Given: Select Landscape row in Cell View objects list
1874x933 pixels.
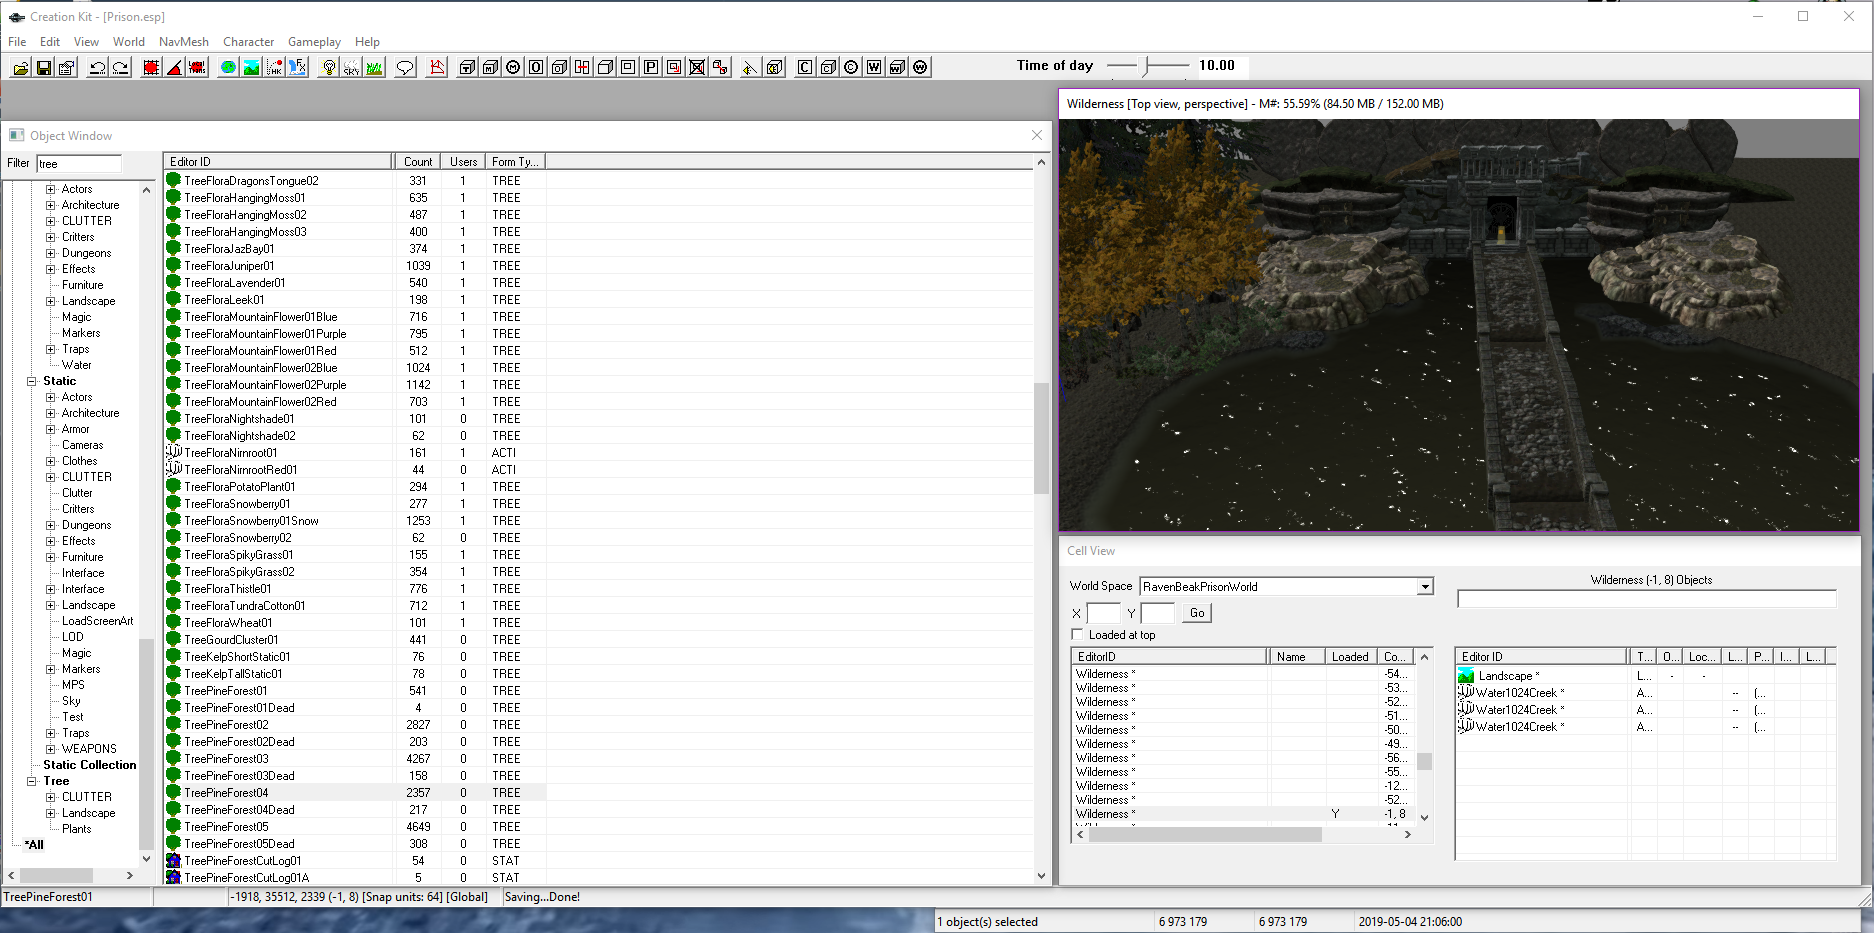Looking at the screenshot, I should click(1643, 676).
